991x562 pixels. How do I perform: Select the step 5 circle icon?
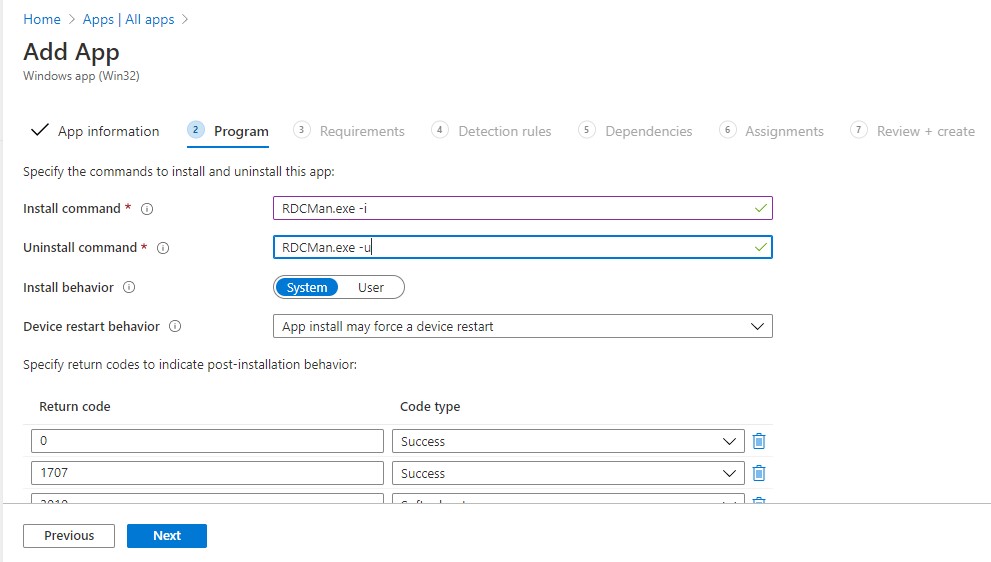coord(587,130)
